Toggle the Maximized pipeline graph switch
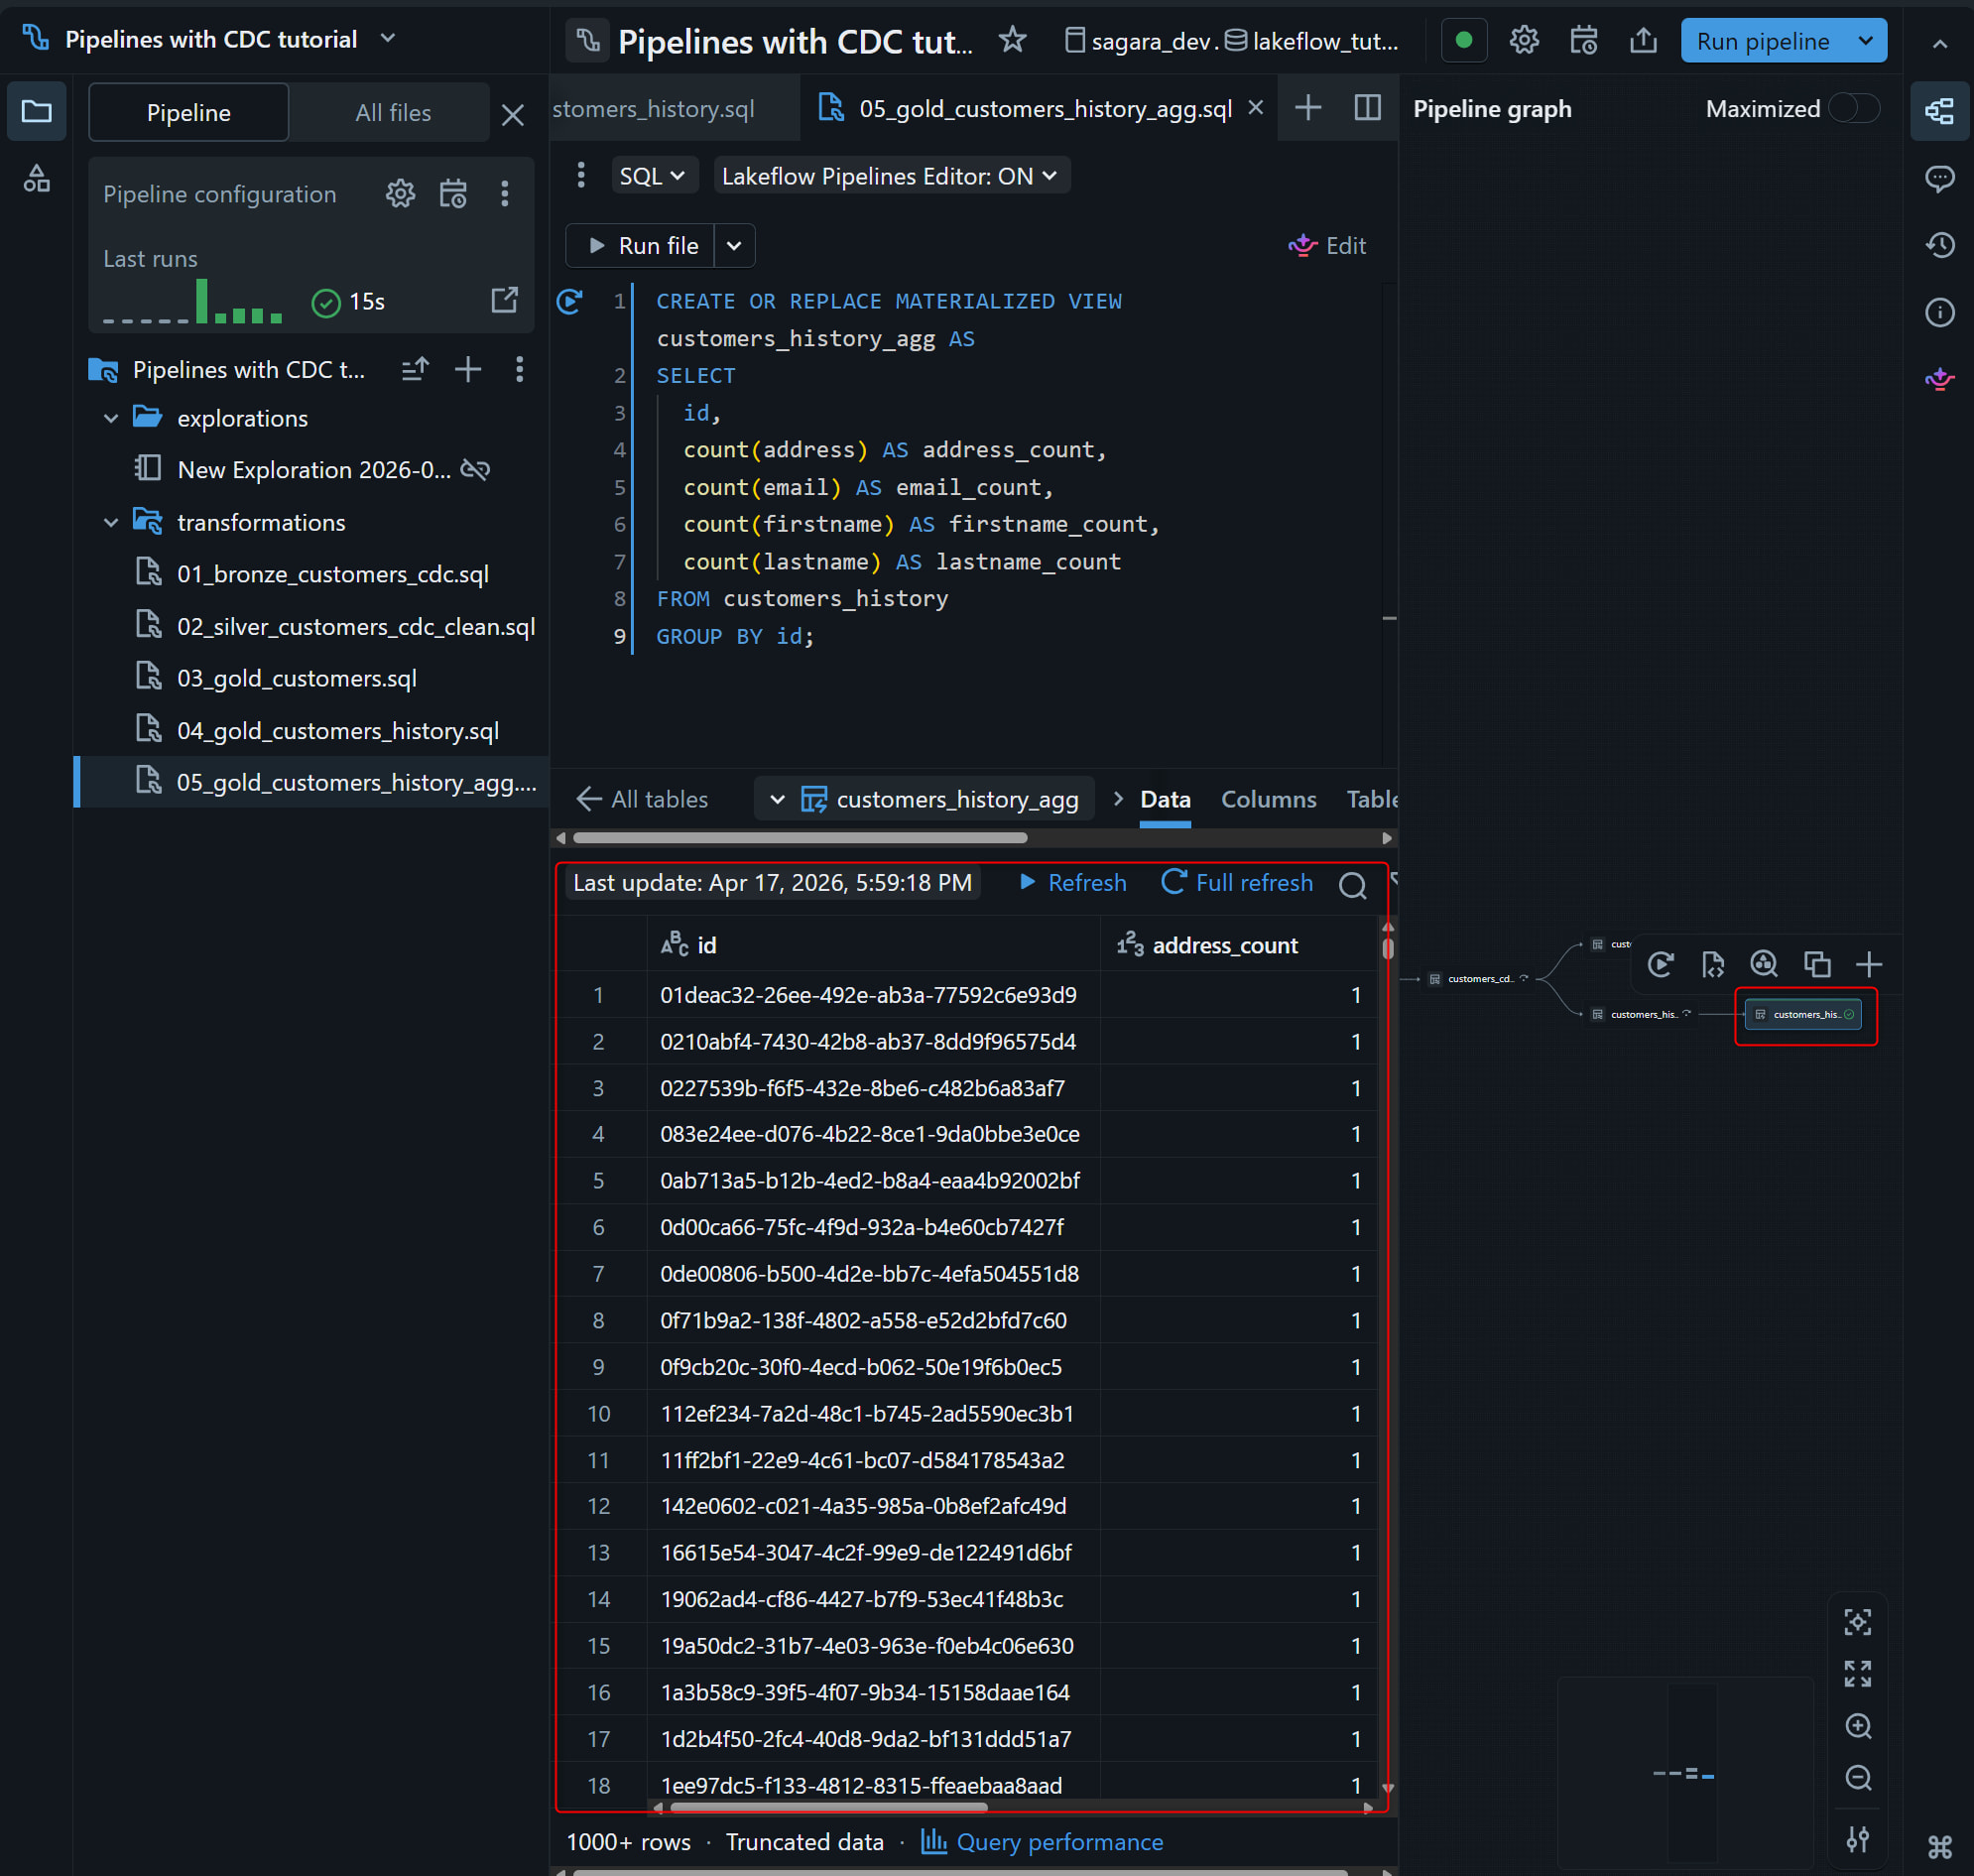The height and width of the screenshot is (1876, 1974). (1853, 108)
